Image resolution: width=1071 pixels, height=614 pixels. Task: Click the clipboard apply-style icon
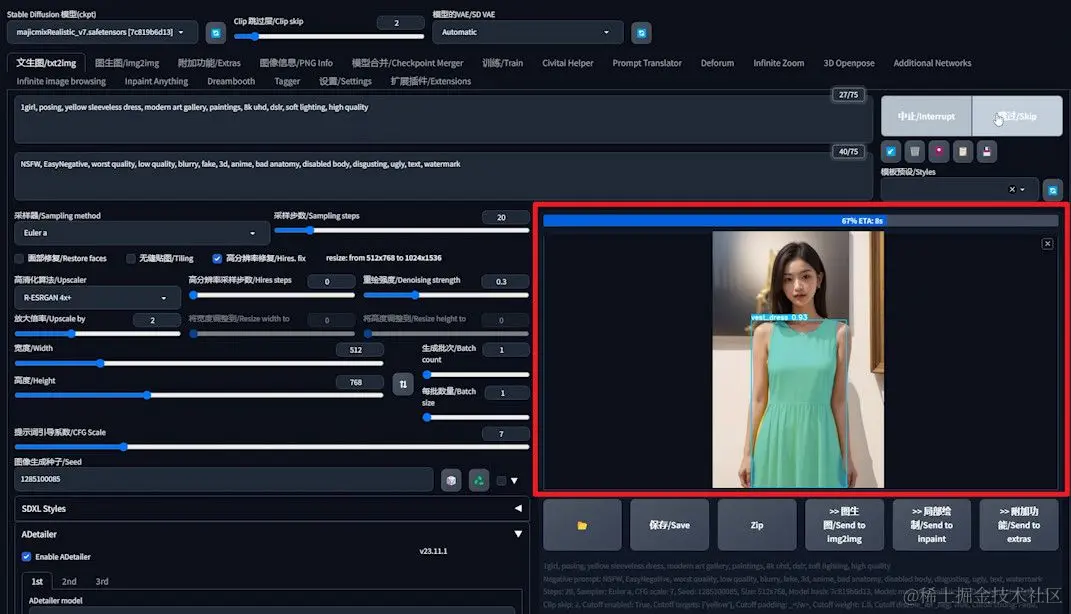pos(962,152)
